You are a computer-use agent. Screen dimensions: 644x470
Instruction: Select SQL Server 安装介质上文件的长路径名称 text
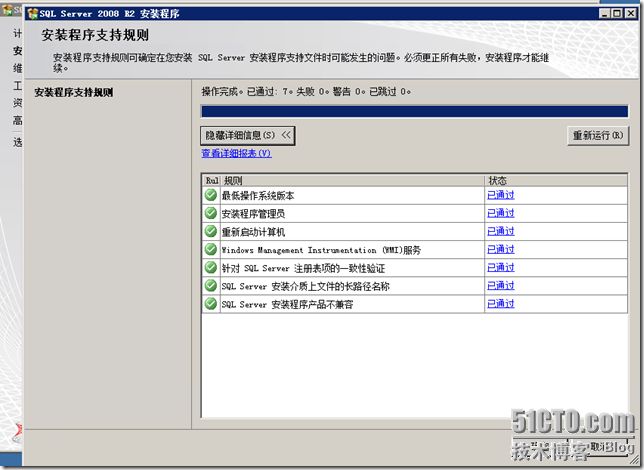(306, 286)
